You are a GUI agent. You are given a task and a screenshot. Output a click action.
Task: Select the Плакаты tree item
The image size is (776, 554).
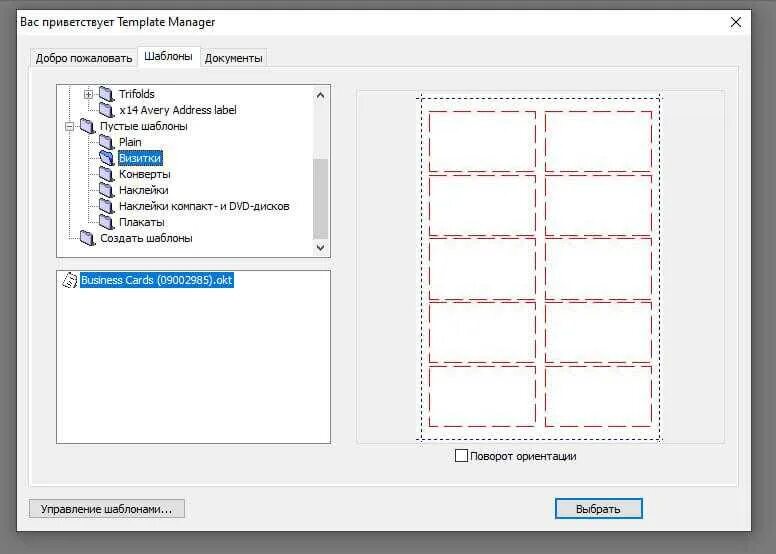[x=142, y=222]
